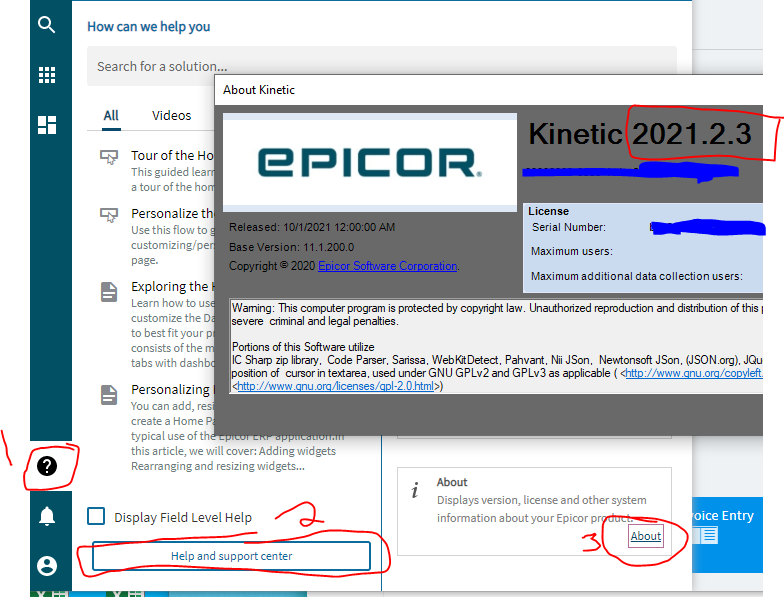Click the Released: 10/1/2021 text
The height and width of the screenshot is (597, 784).
[x=312, y=228]
